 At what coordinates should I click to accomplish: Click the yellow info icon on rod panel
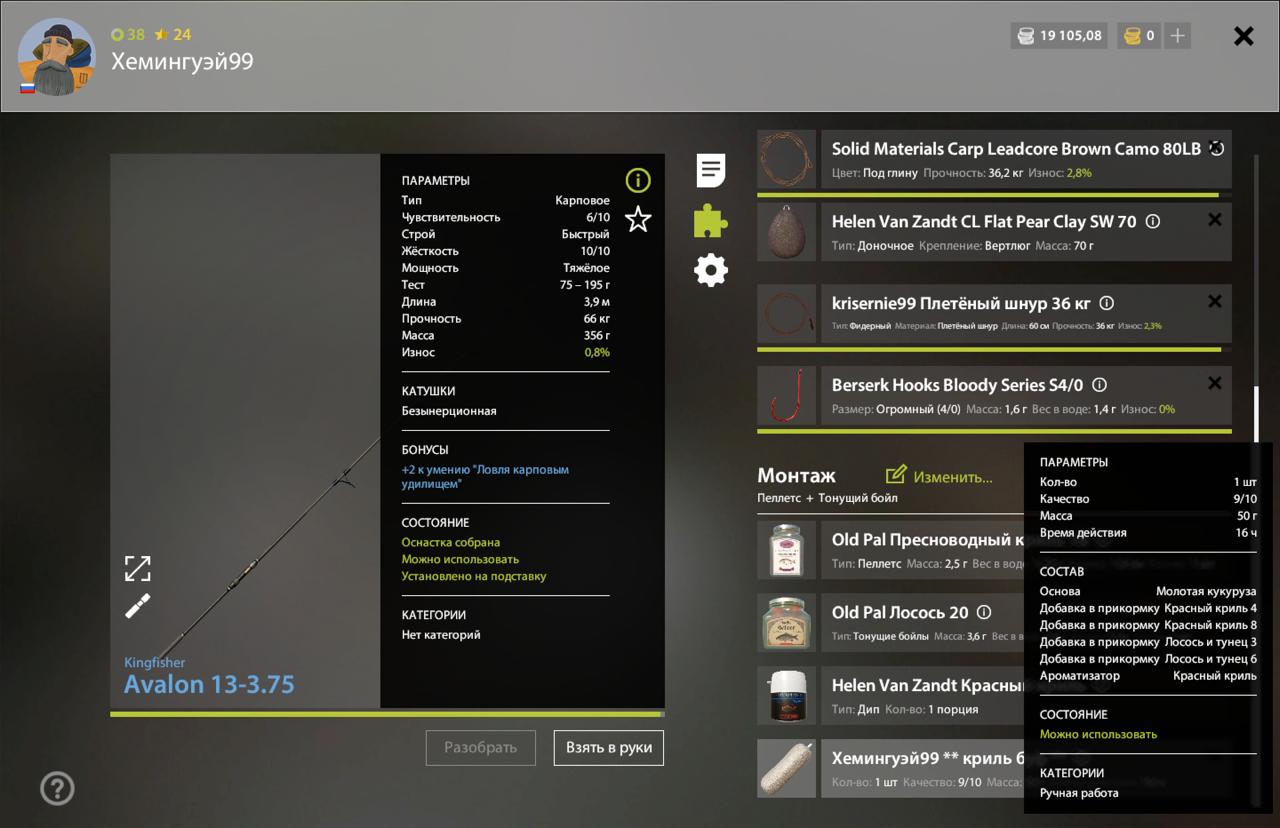638,180
